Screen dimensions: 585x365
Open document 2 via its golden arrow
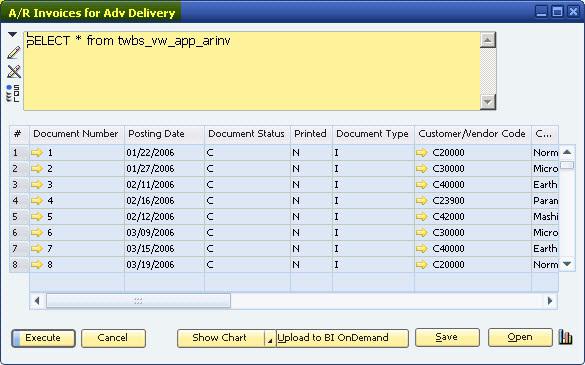37,168
